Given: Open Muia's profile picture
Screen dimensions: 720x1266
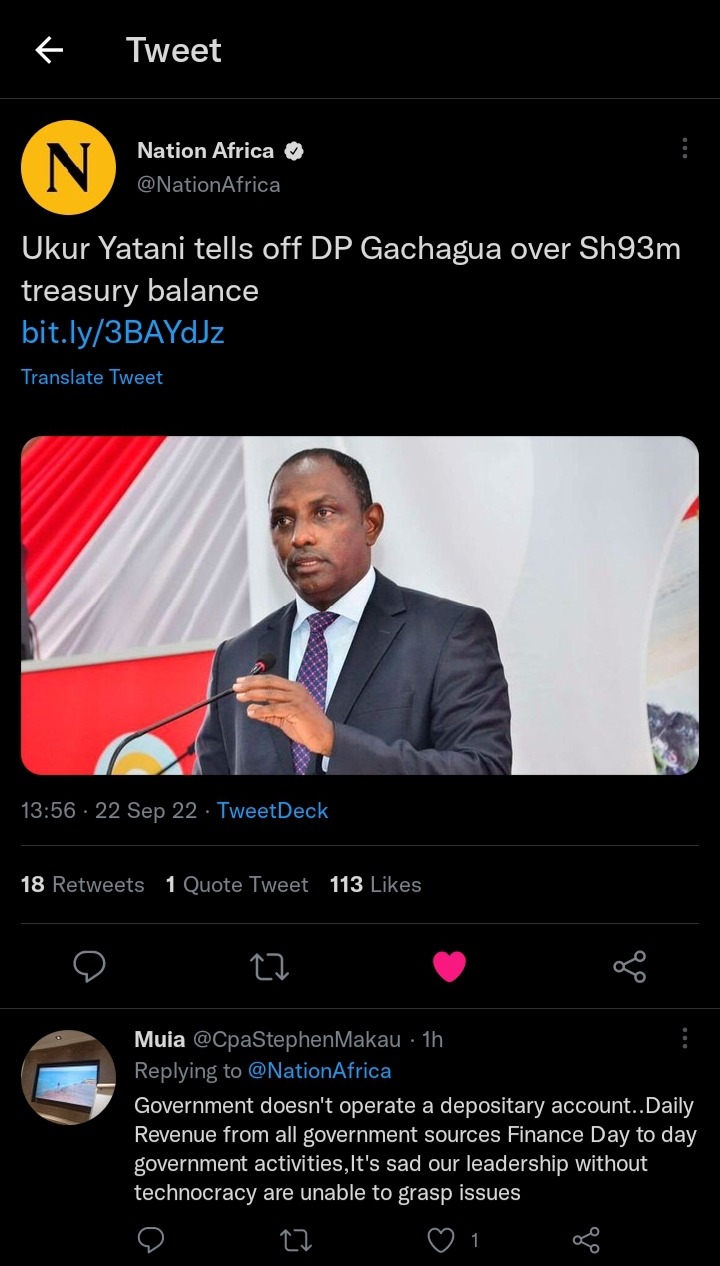Looking at the screenshot, I should (x=69, y=1078).
